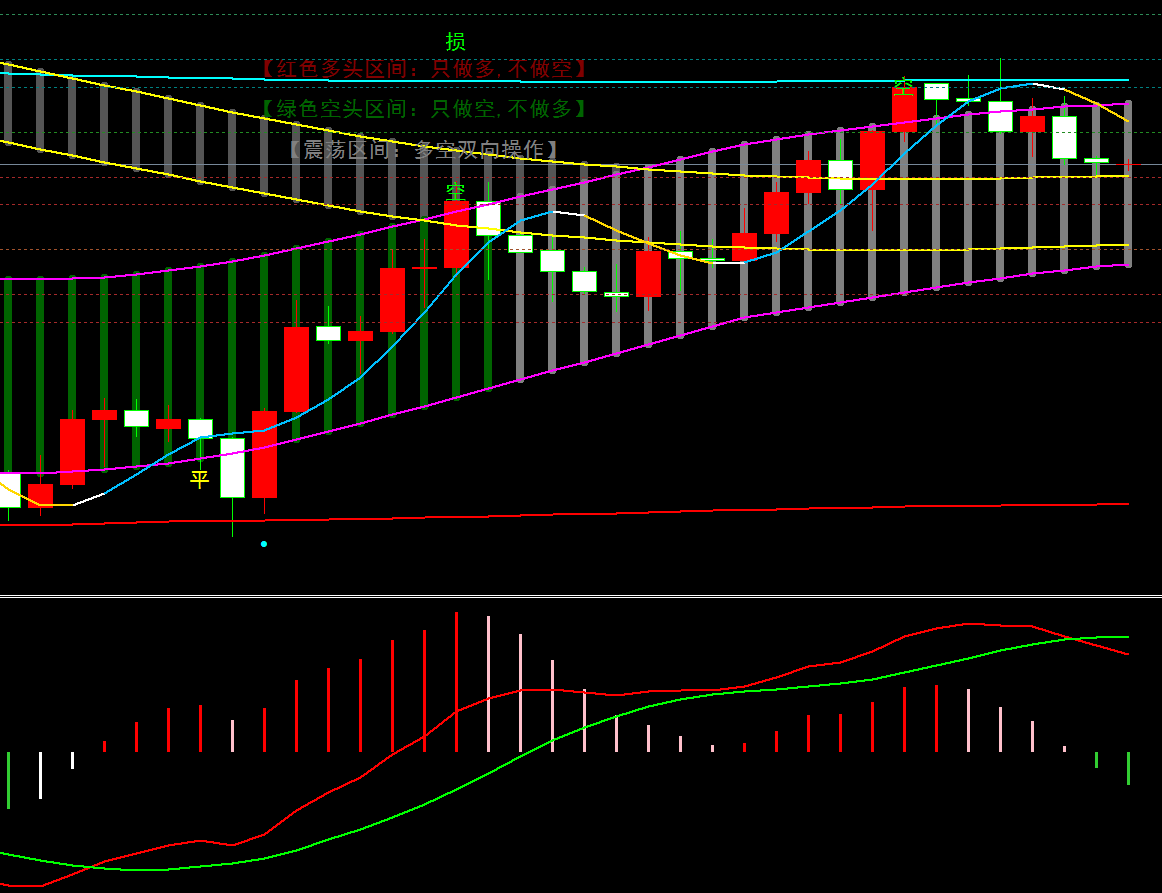
Task: Select the rightmost small green candle
Action: [1096, 160]
